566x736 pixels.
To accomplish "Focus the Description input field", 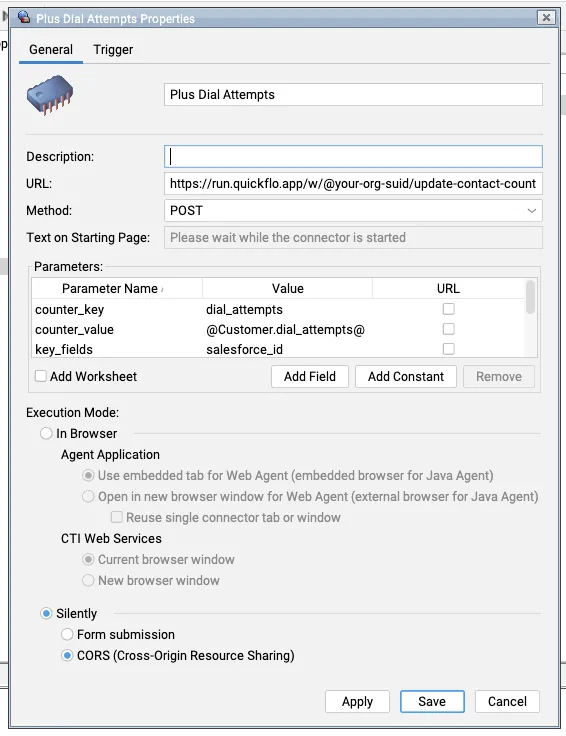I will pos(353,156).
